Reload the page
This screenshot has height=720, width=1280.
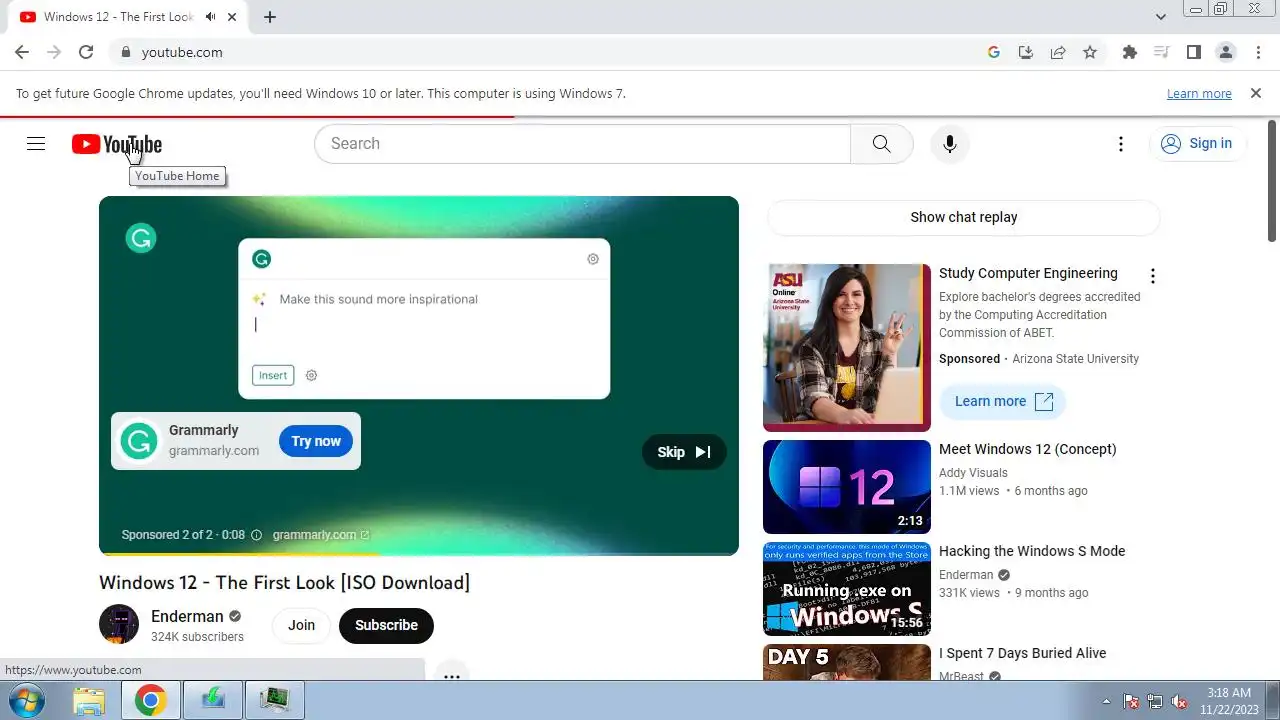click(x=86, y=52)
